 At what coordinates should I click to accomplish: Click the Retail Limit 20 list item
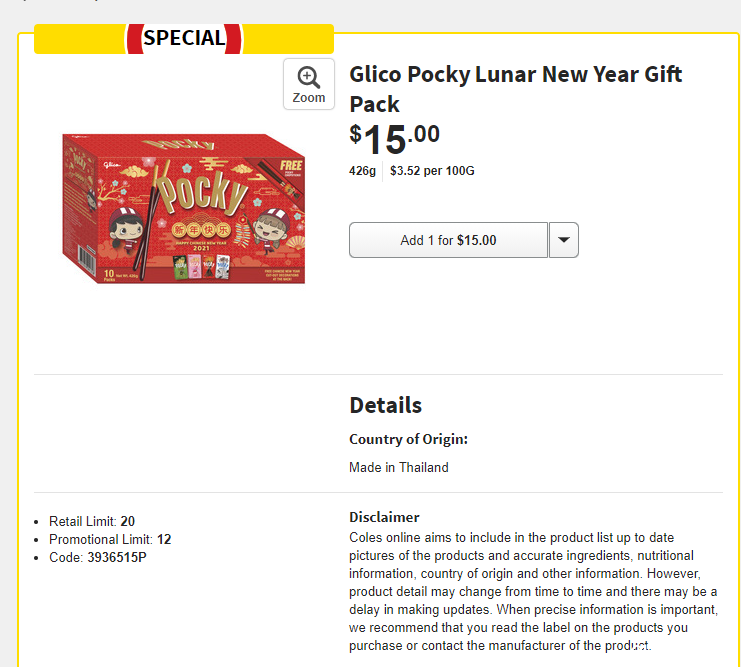[92, 521]
